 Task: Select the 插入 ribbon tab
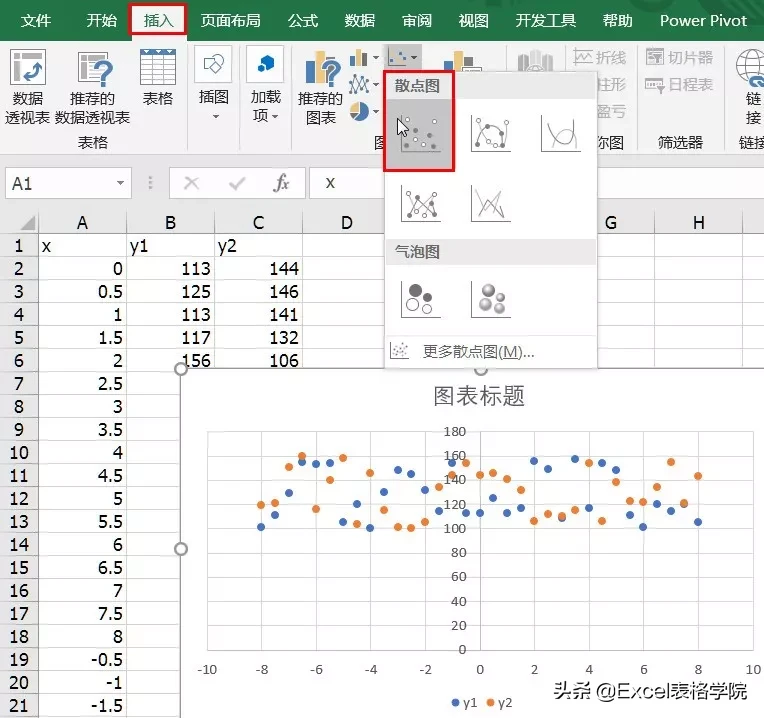[x=158, y=20]
